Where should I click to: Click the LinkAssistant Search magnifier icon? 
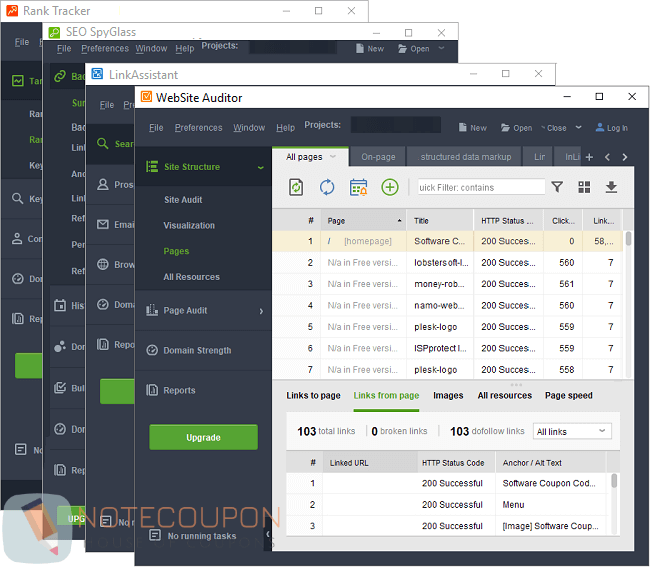tap(102, 143)
